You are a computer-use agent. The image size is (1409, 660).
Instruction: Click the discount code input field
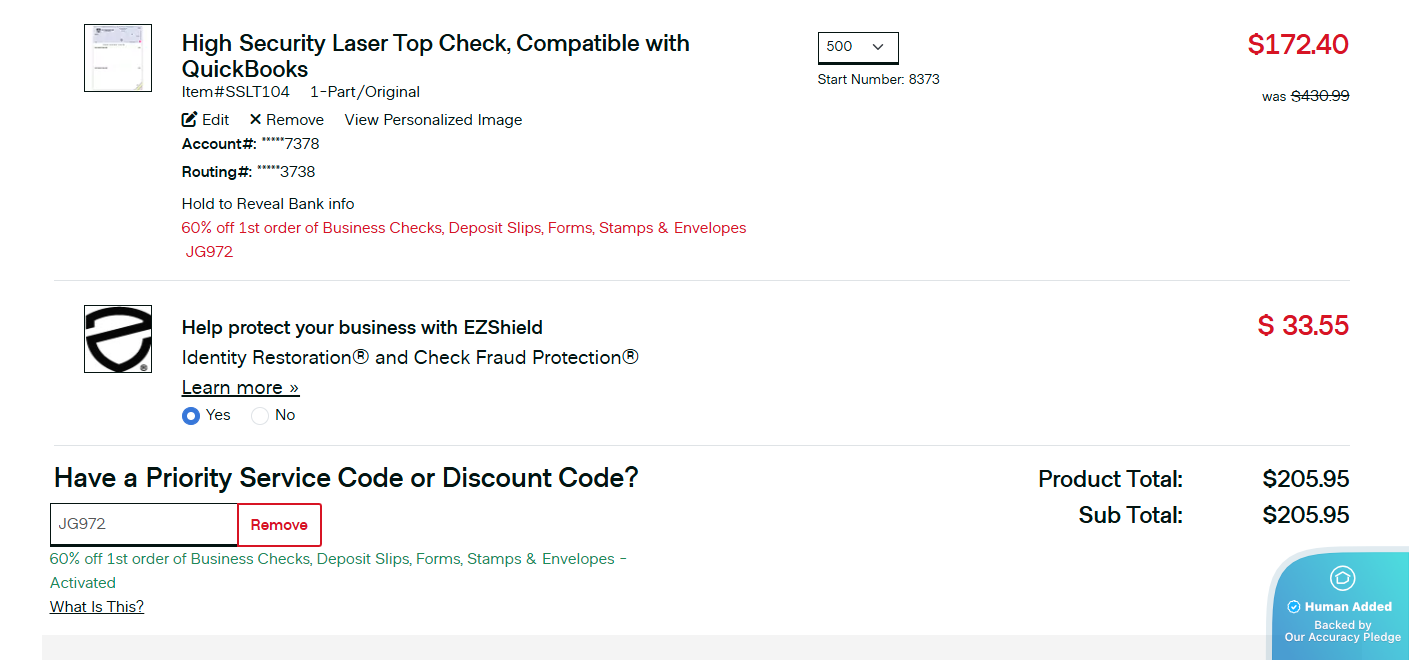click(144, 524)
